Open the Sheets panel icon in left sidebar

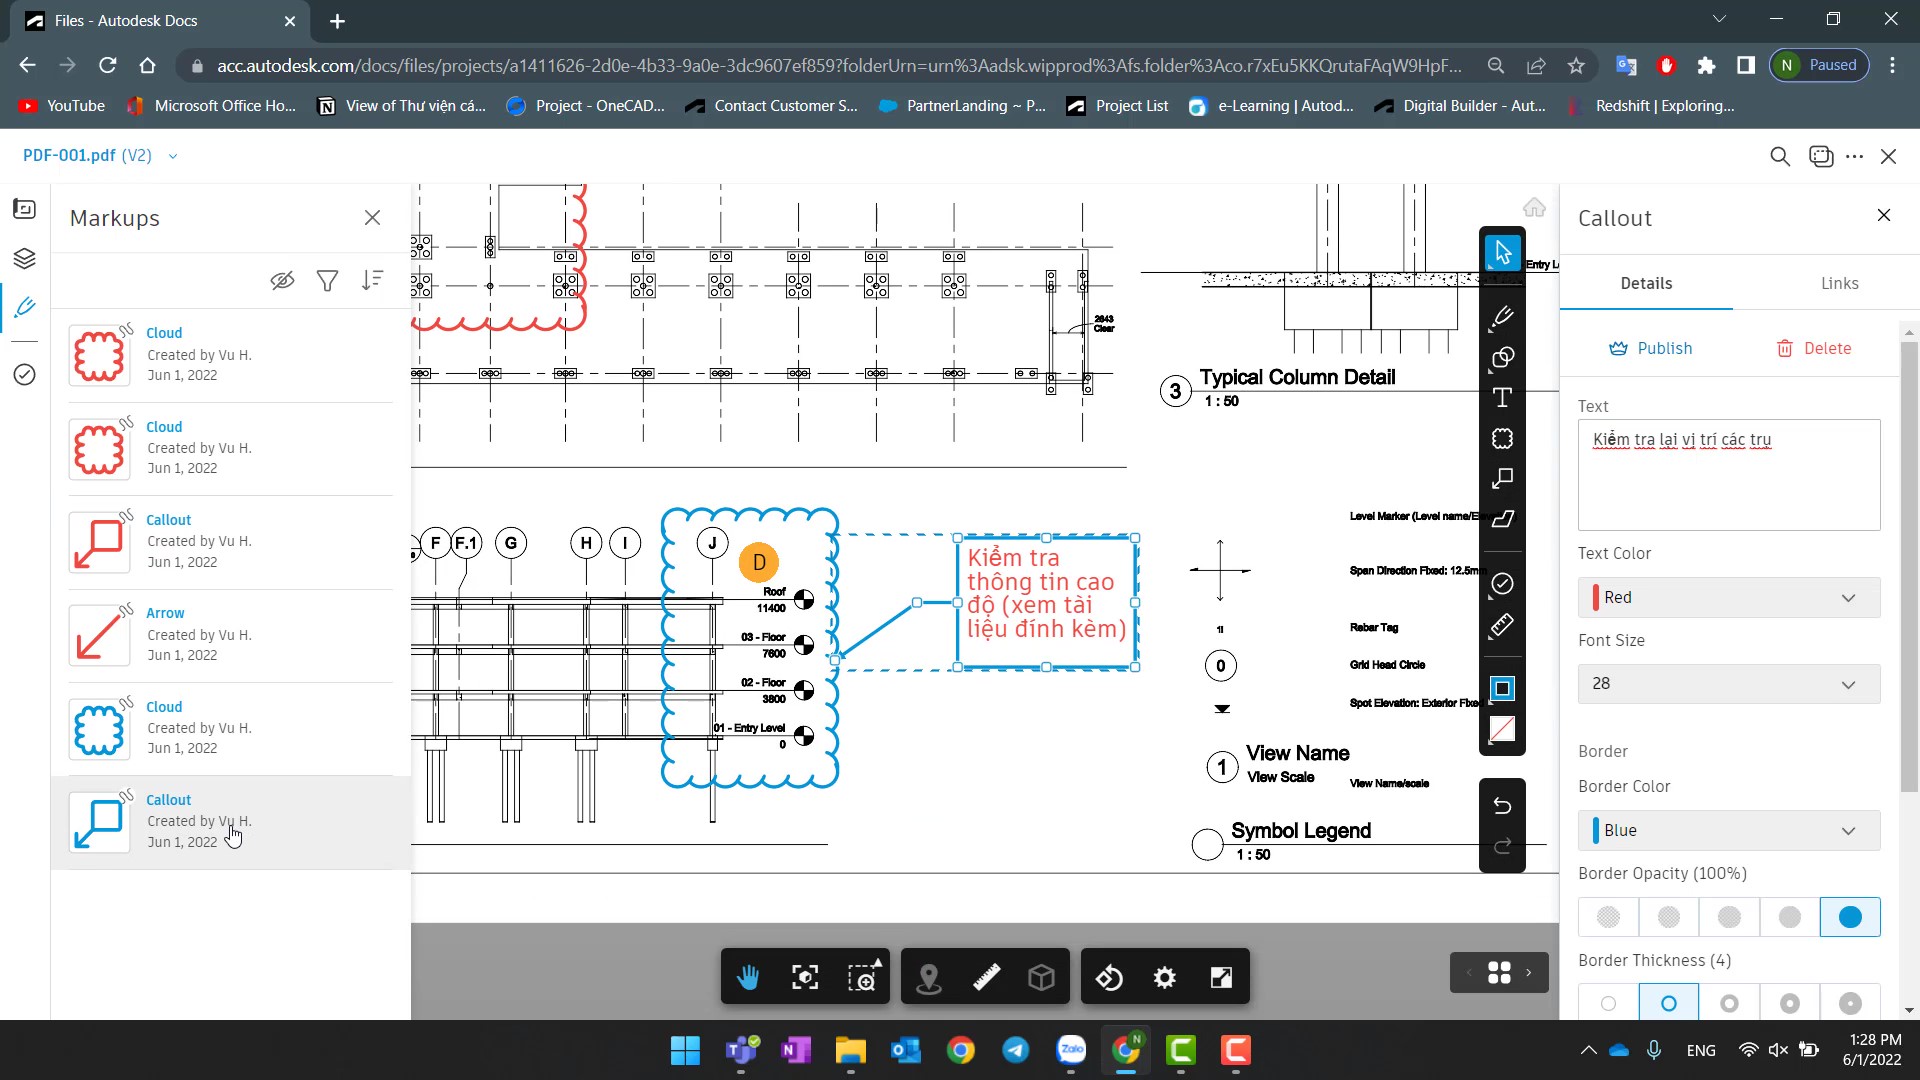[x=25, y=209]
